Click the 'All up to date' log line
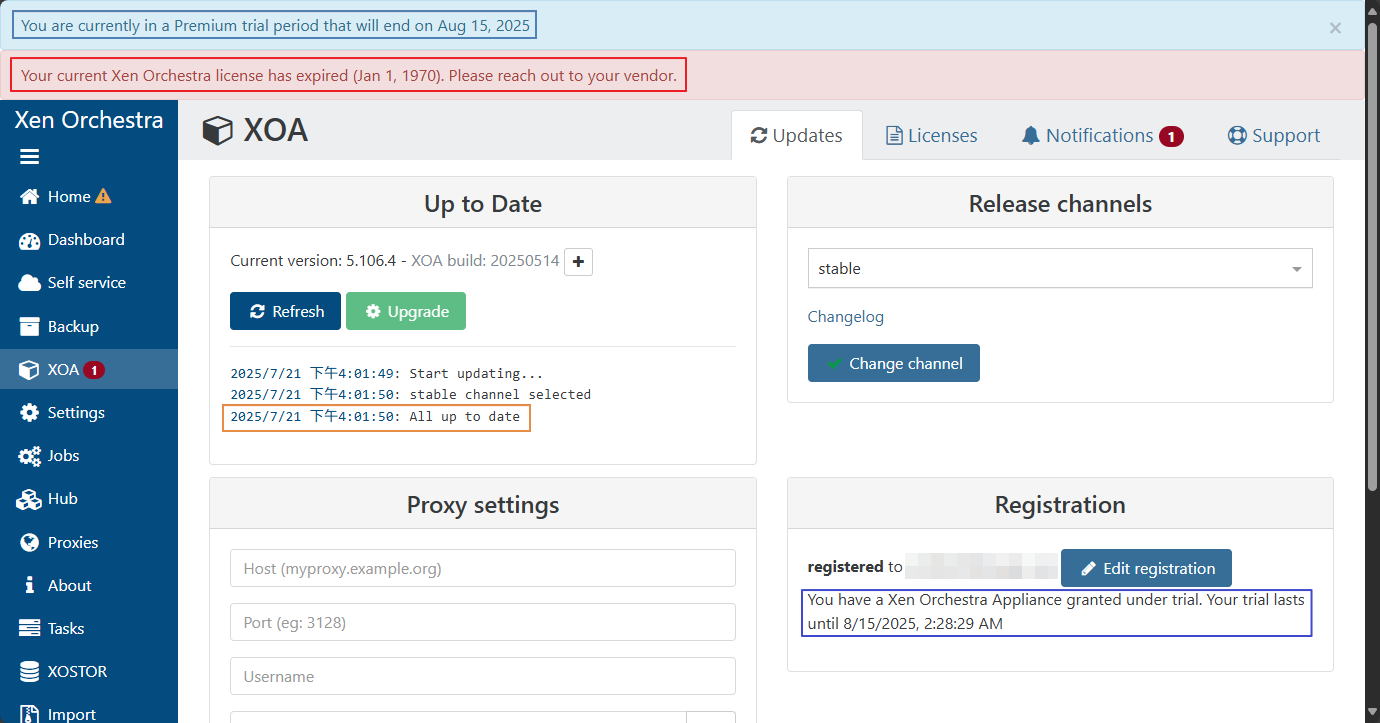The image size is (1380, 723). (375, 416)
